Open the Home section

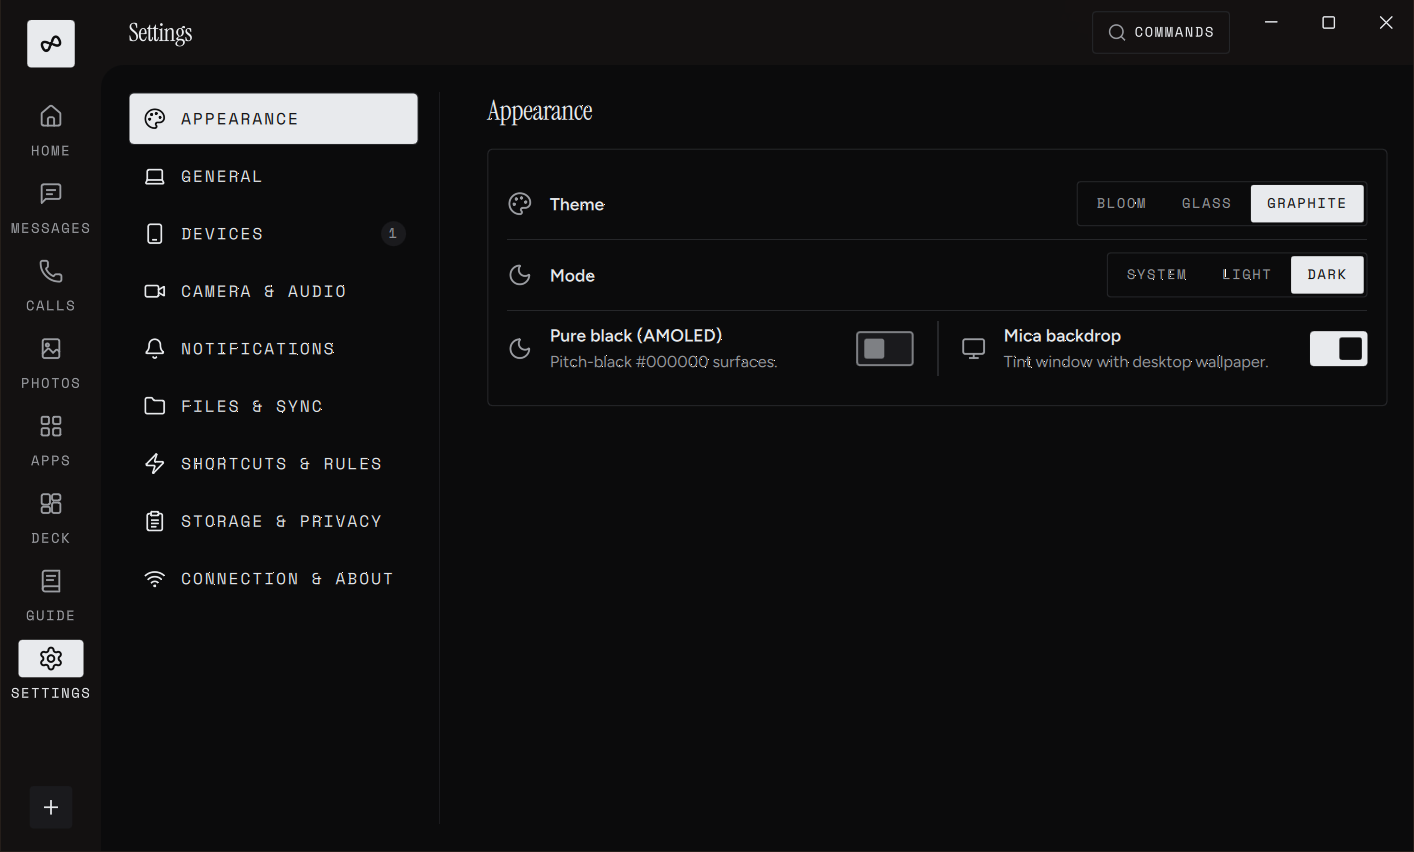pyautogui.click(x=51, y=130)
